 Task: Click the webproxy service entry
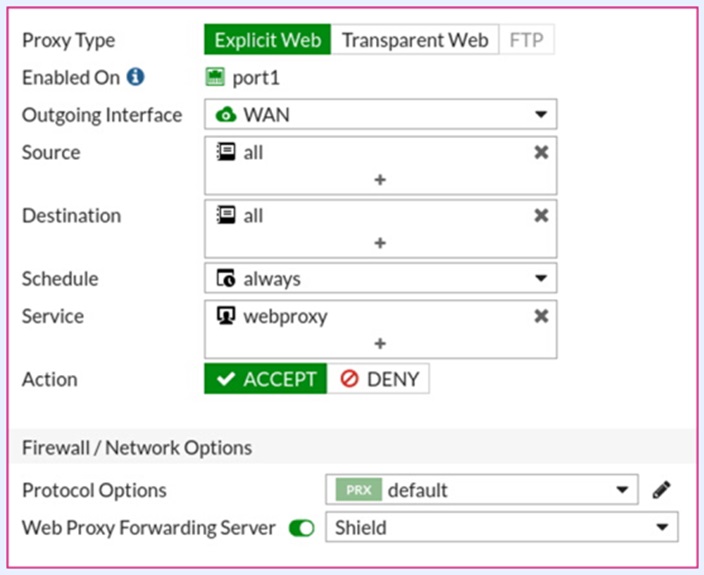pyautogui.click(x=285, y=316)
